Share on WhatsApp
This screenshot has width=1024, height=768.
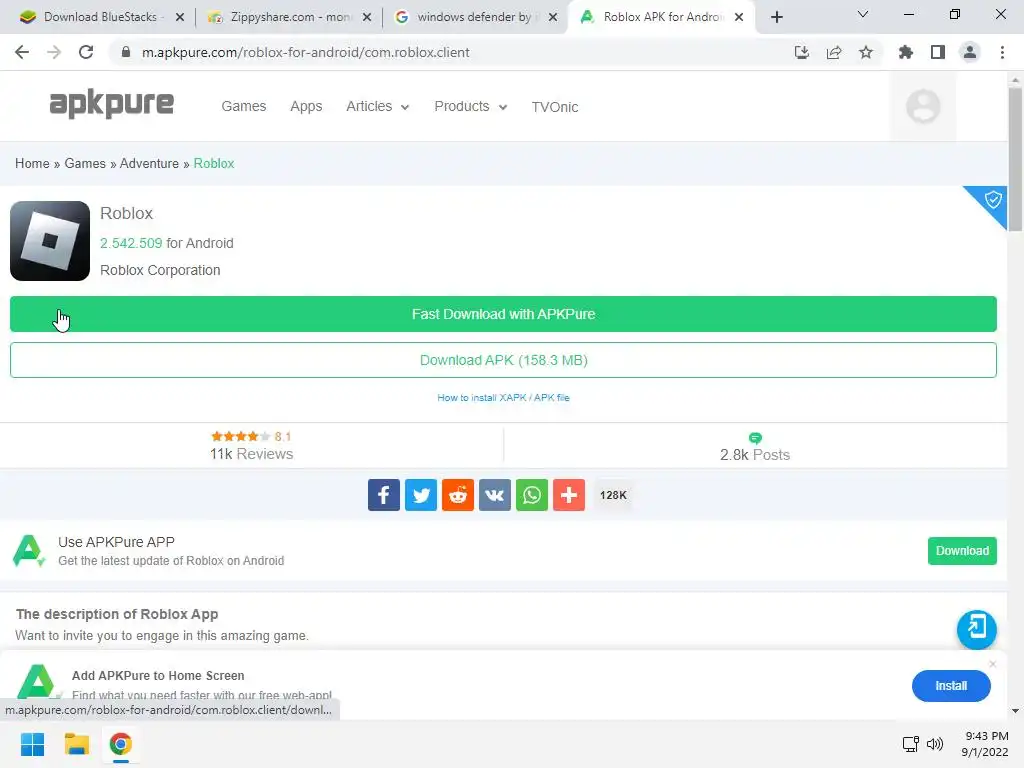532,495
